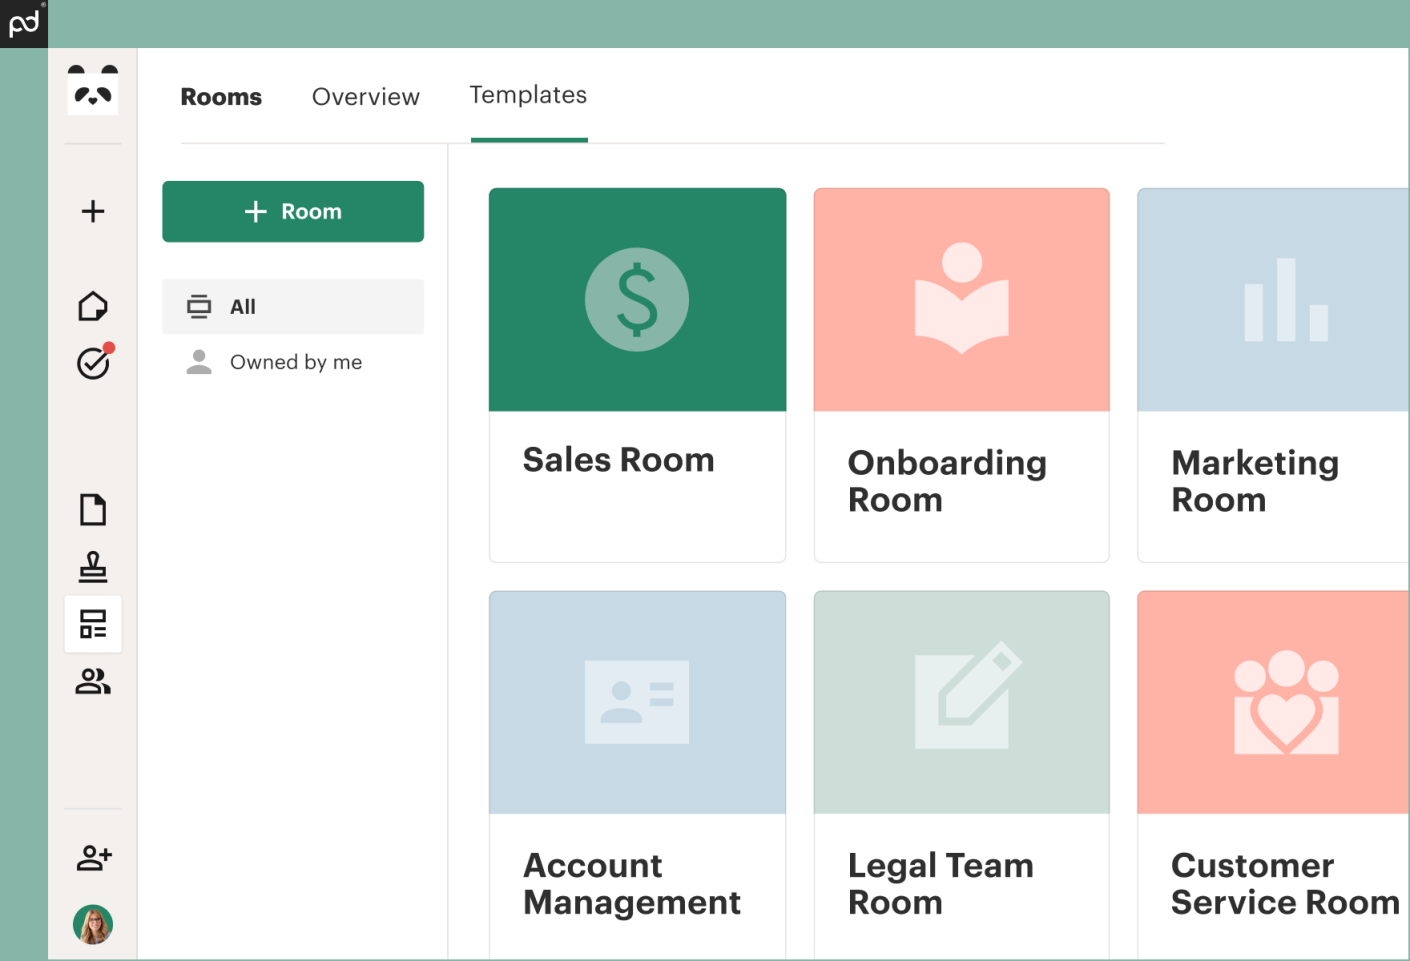Select the Rooms tab
1410x961 pixels.
(221, 96)
